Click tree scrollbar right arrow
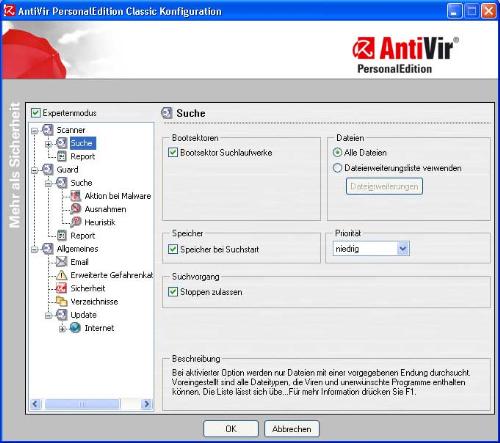This screenshot has height=443, width=500. pyautogui.click(x=146, y=404)
